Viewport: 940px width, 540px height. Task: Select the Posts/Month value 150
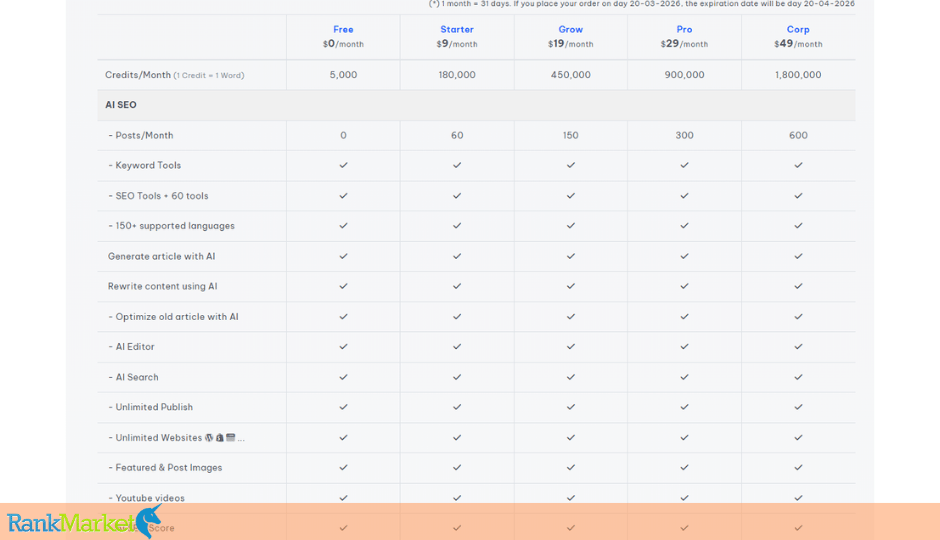point(571,135)
